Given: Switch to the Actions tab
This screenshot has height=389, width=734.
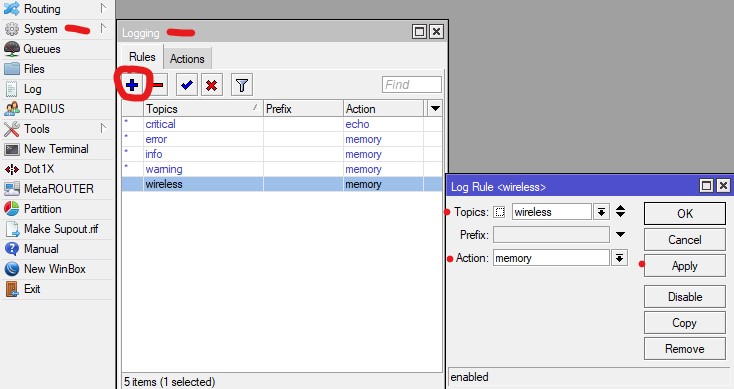Looking at the screenshot, I should pyautogui.click(x=187, y=59).
